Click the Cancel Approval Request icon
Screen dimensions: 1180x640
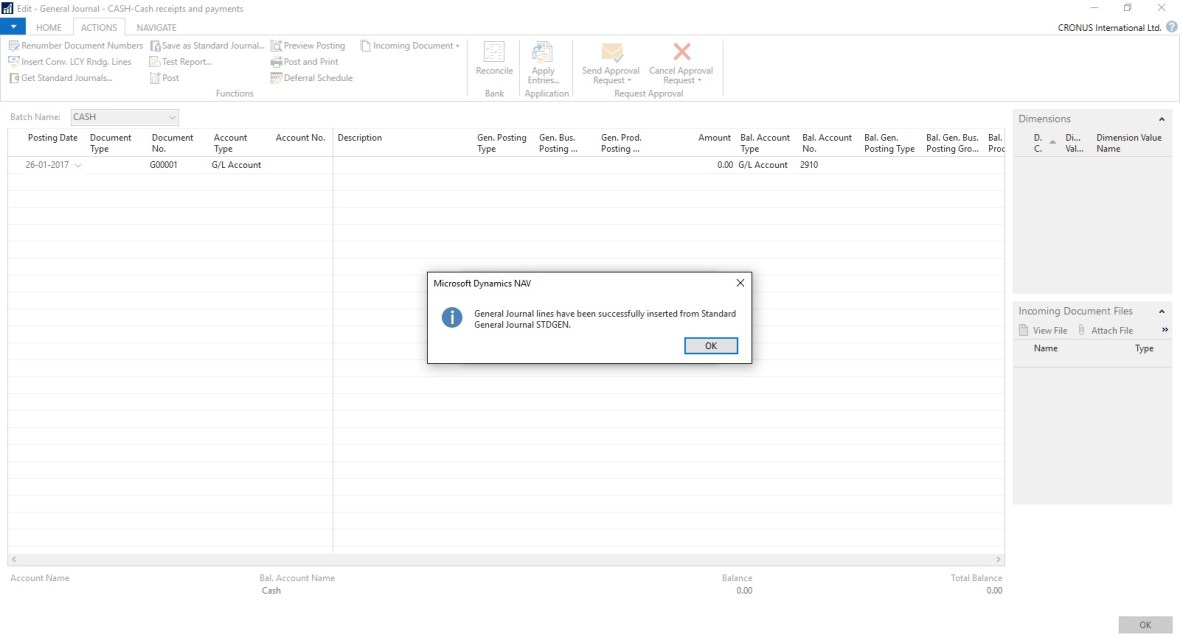[681, 53]
